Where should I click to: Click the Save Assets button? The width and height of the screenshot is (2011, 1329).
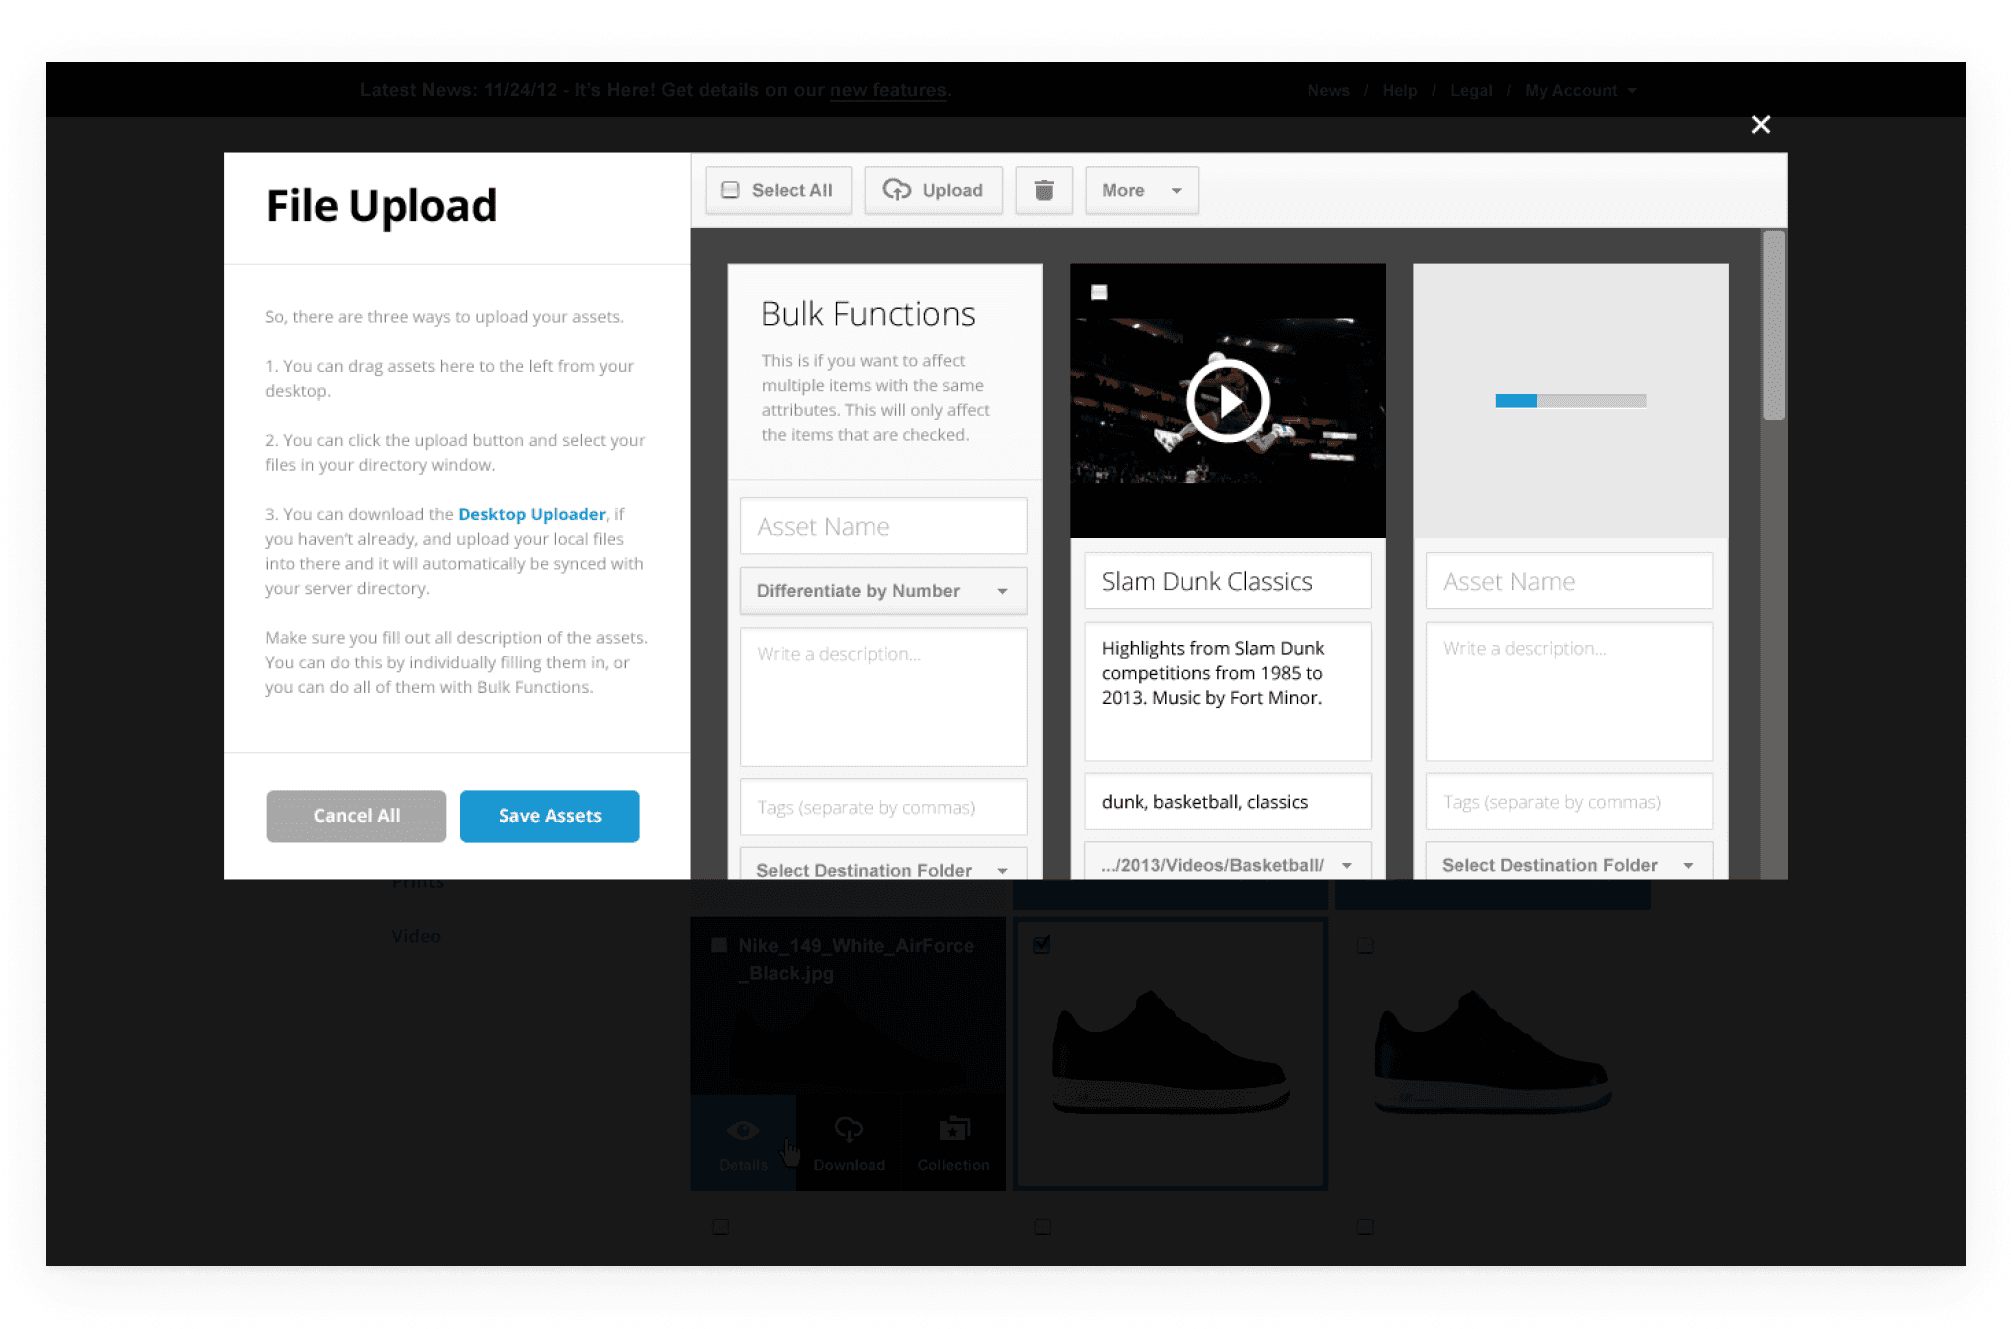[x=550, y=816]
